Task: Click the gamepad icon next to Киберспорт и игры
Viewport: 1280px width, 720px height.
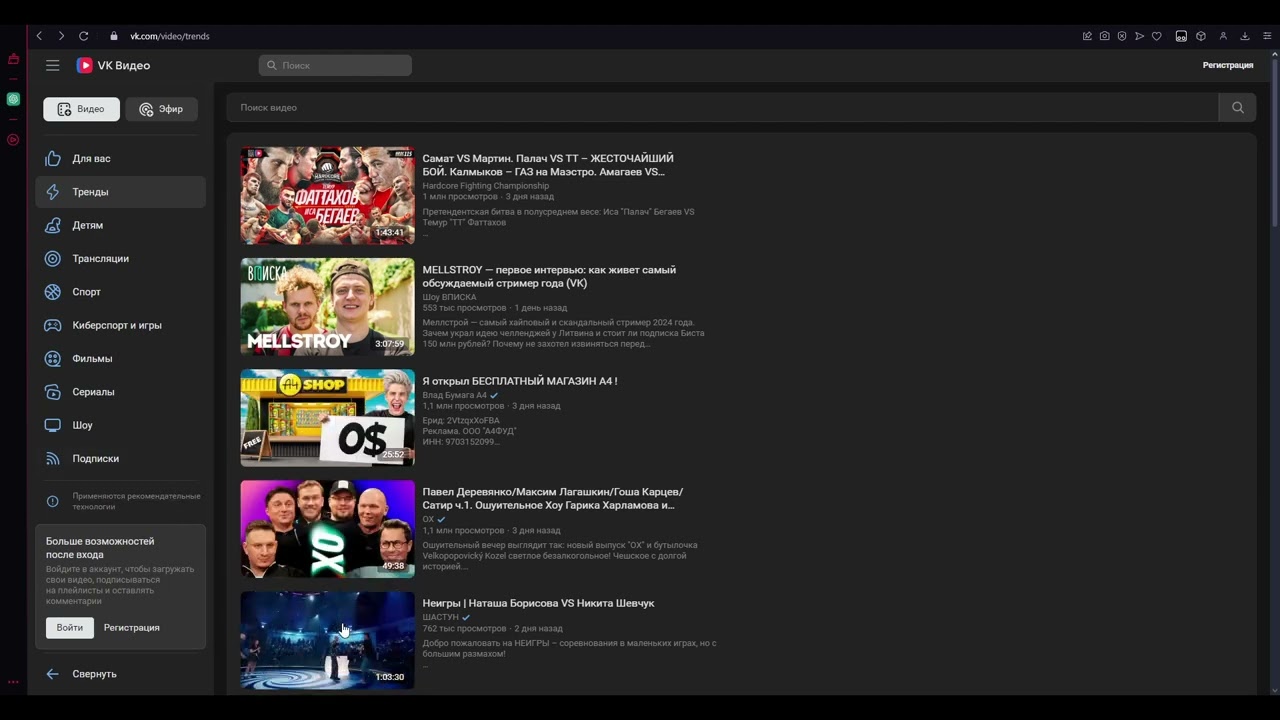Action: pos(53,325)
